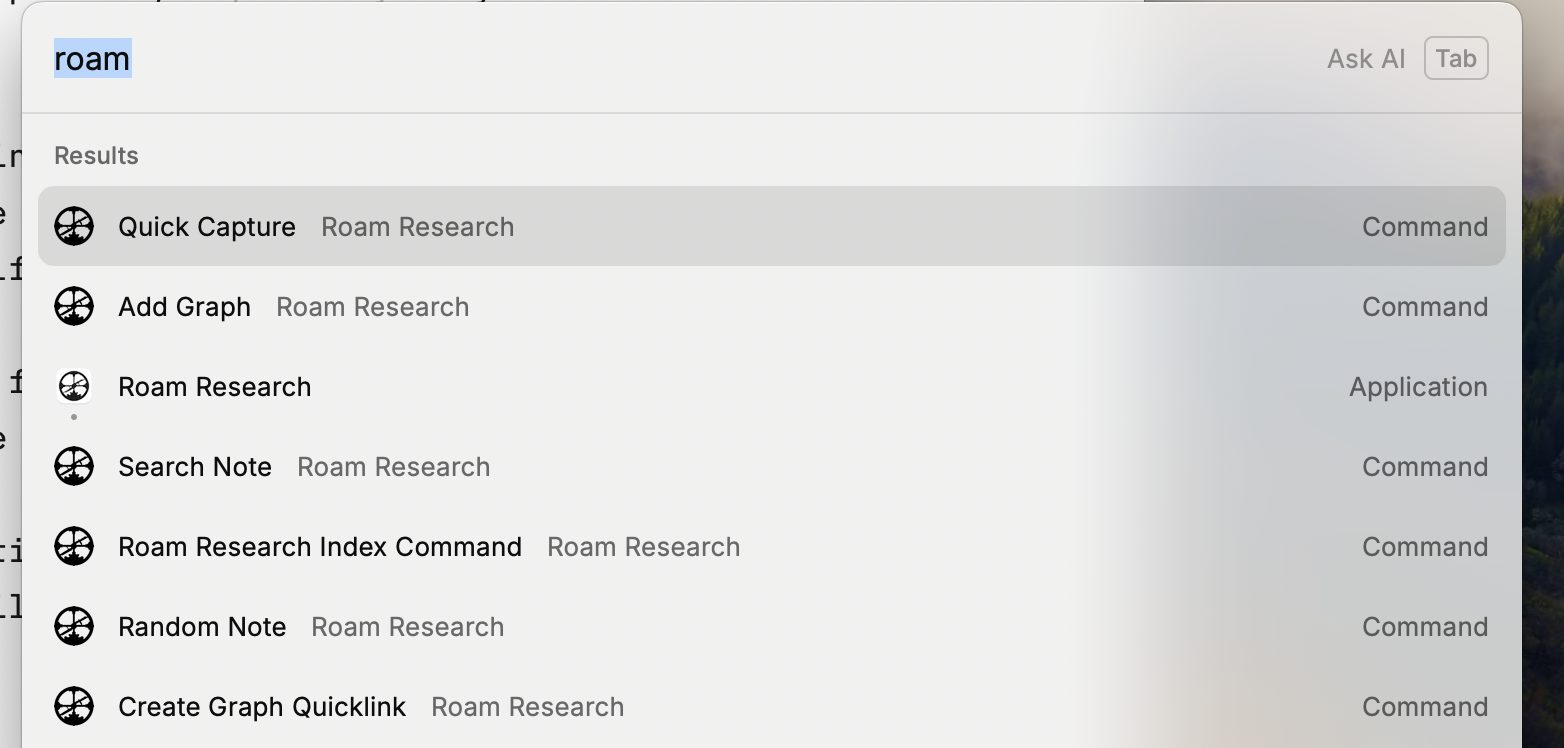Viewport: 1564px width, 748px height.
Task: Click the search field containing "roam"
Action: 600,59
